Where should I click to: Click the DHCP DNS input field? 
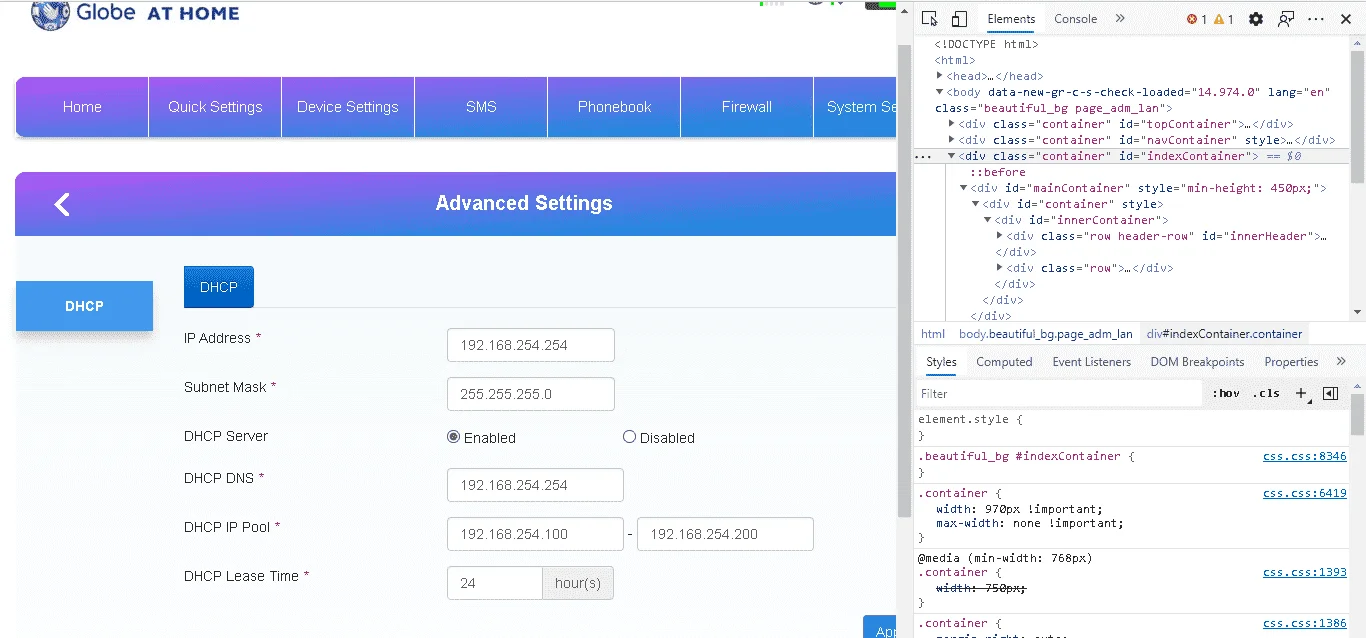click(x=535, y=485)
